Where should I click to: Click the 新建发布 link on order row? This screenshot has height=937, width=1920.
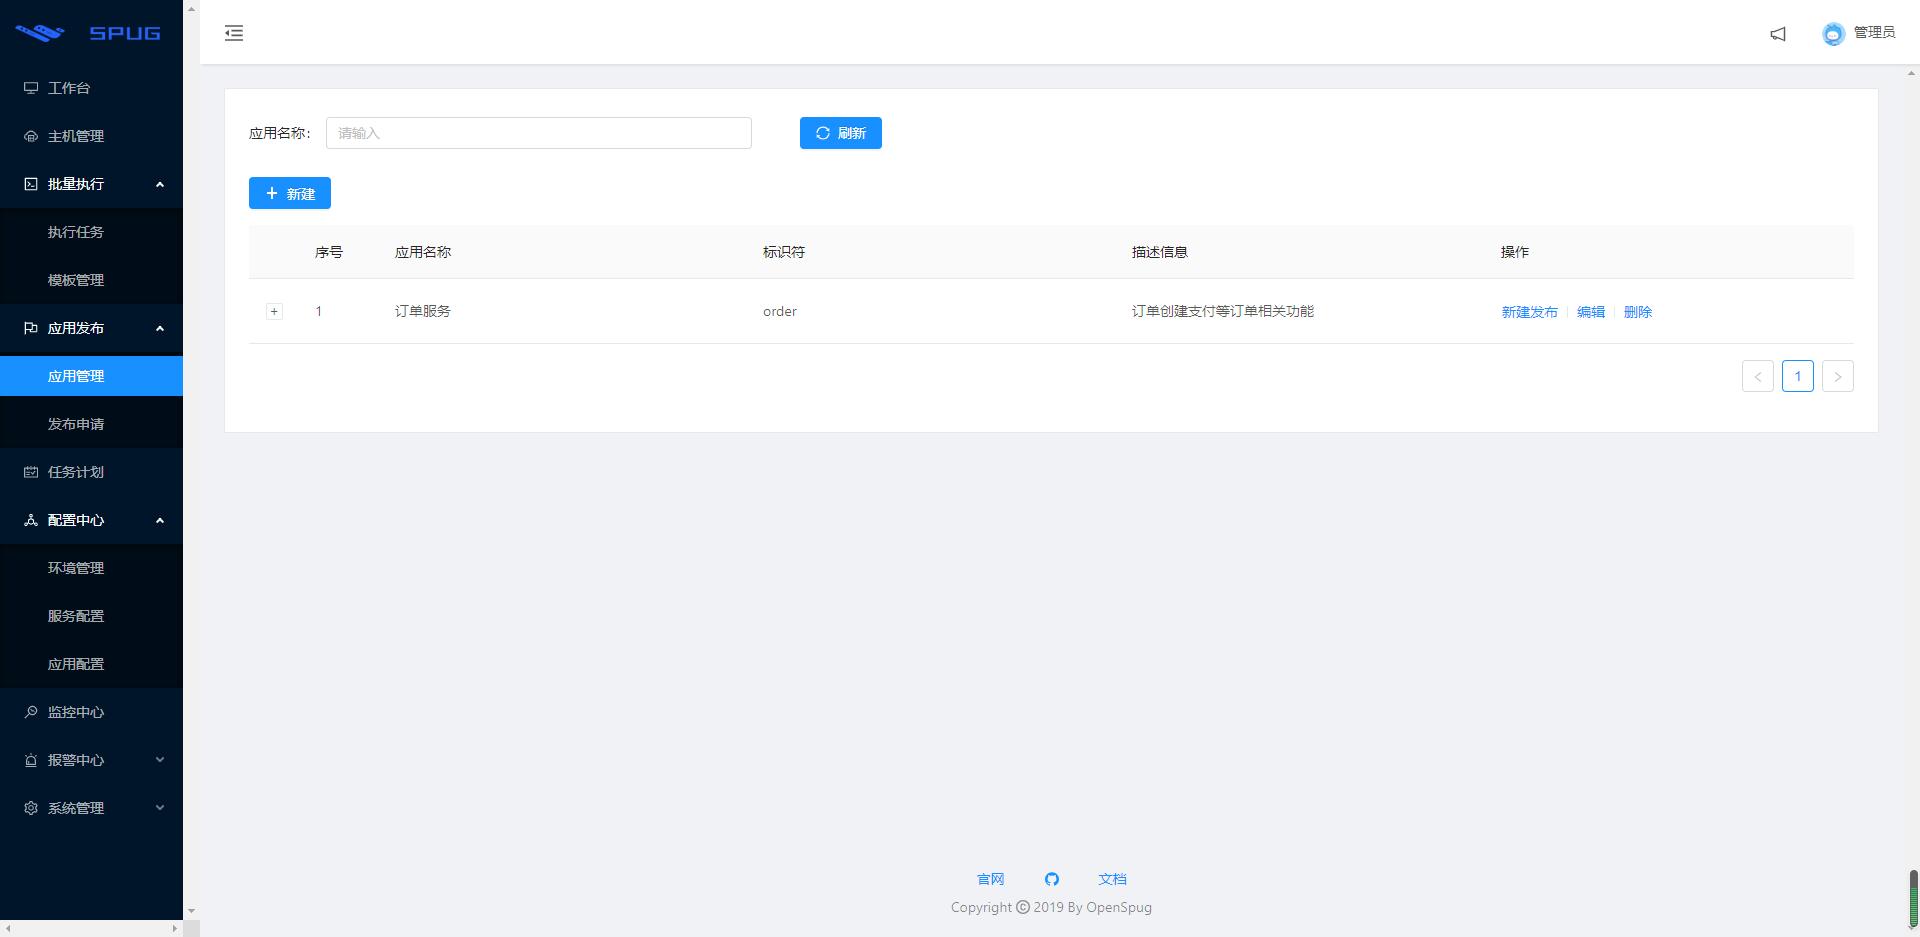(x=1529, y=311)
